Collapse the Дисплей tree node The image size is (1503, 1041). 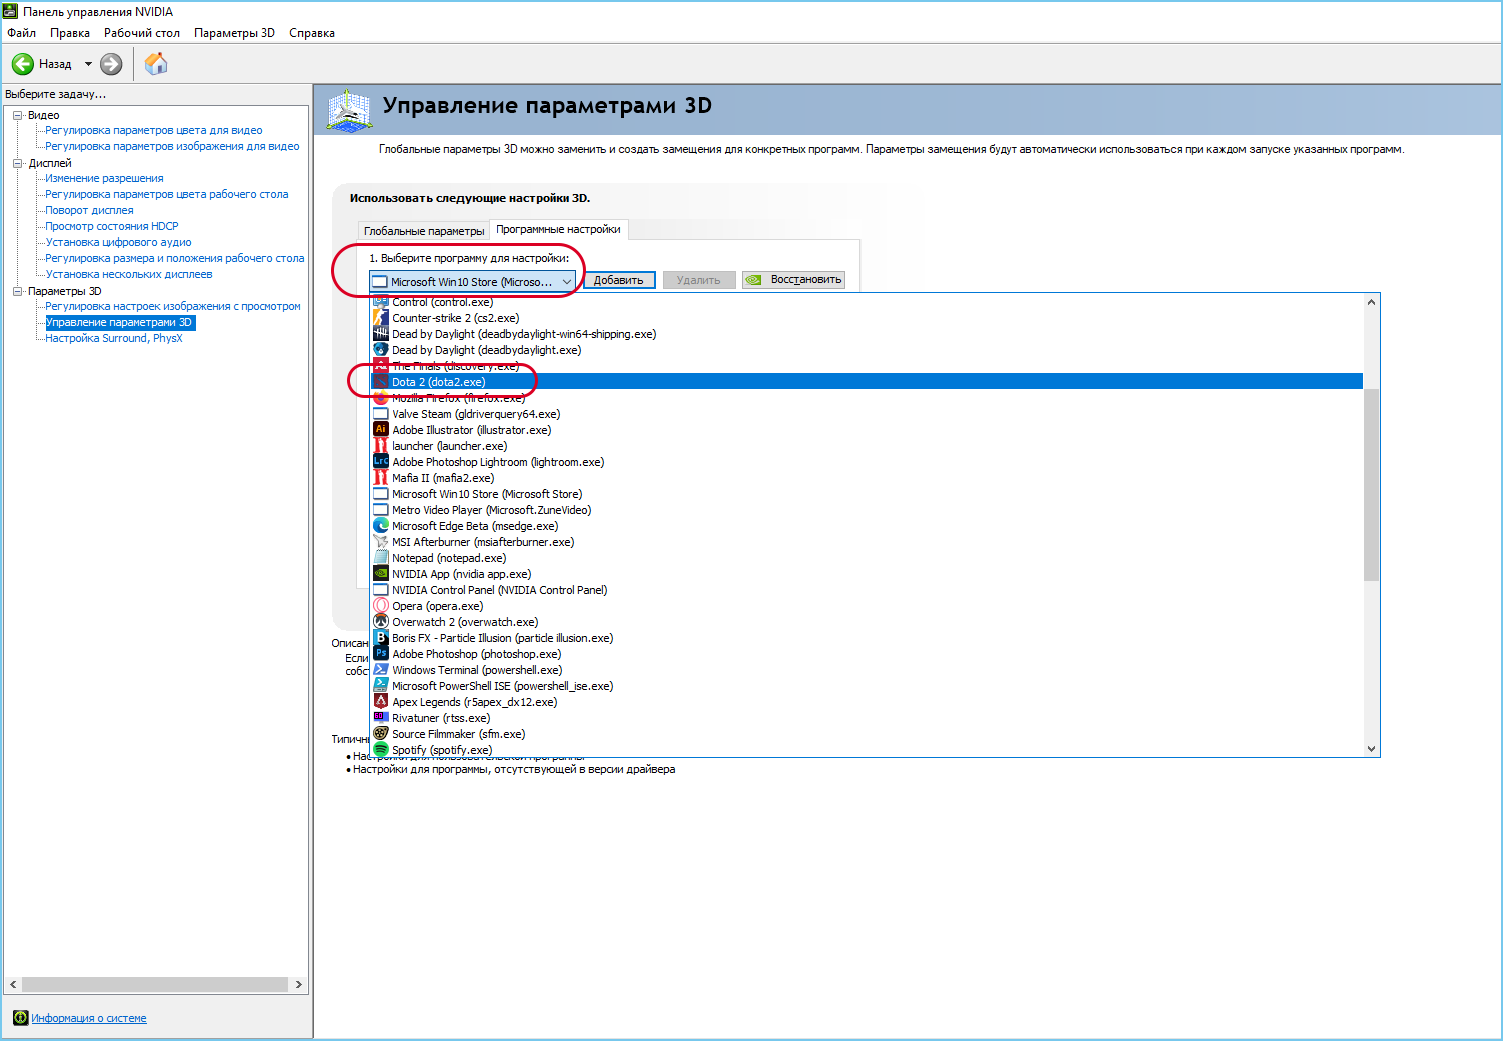[x=18, y=163]
